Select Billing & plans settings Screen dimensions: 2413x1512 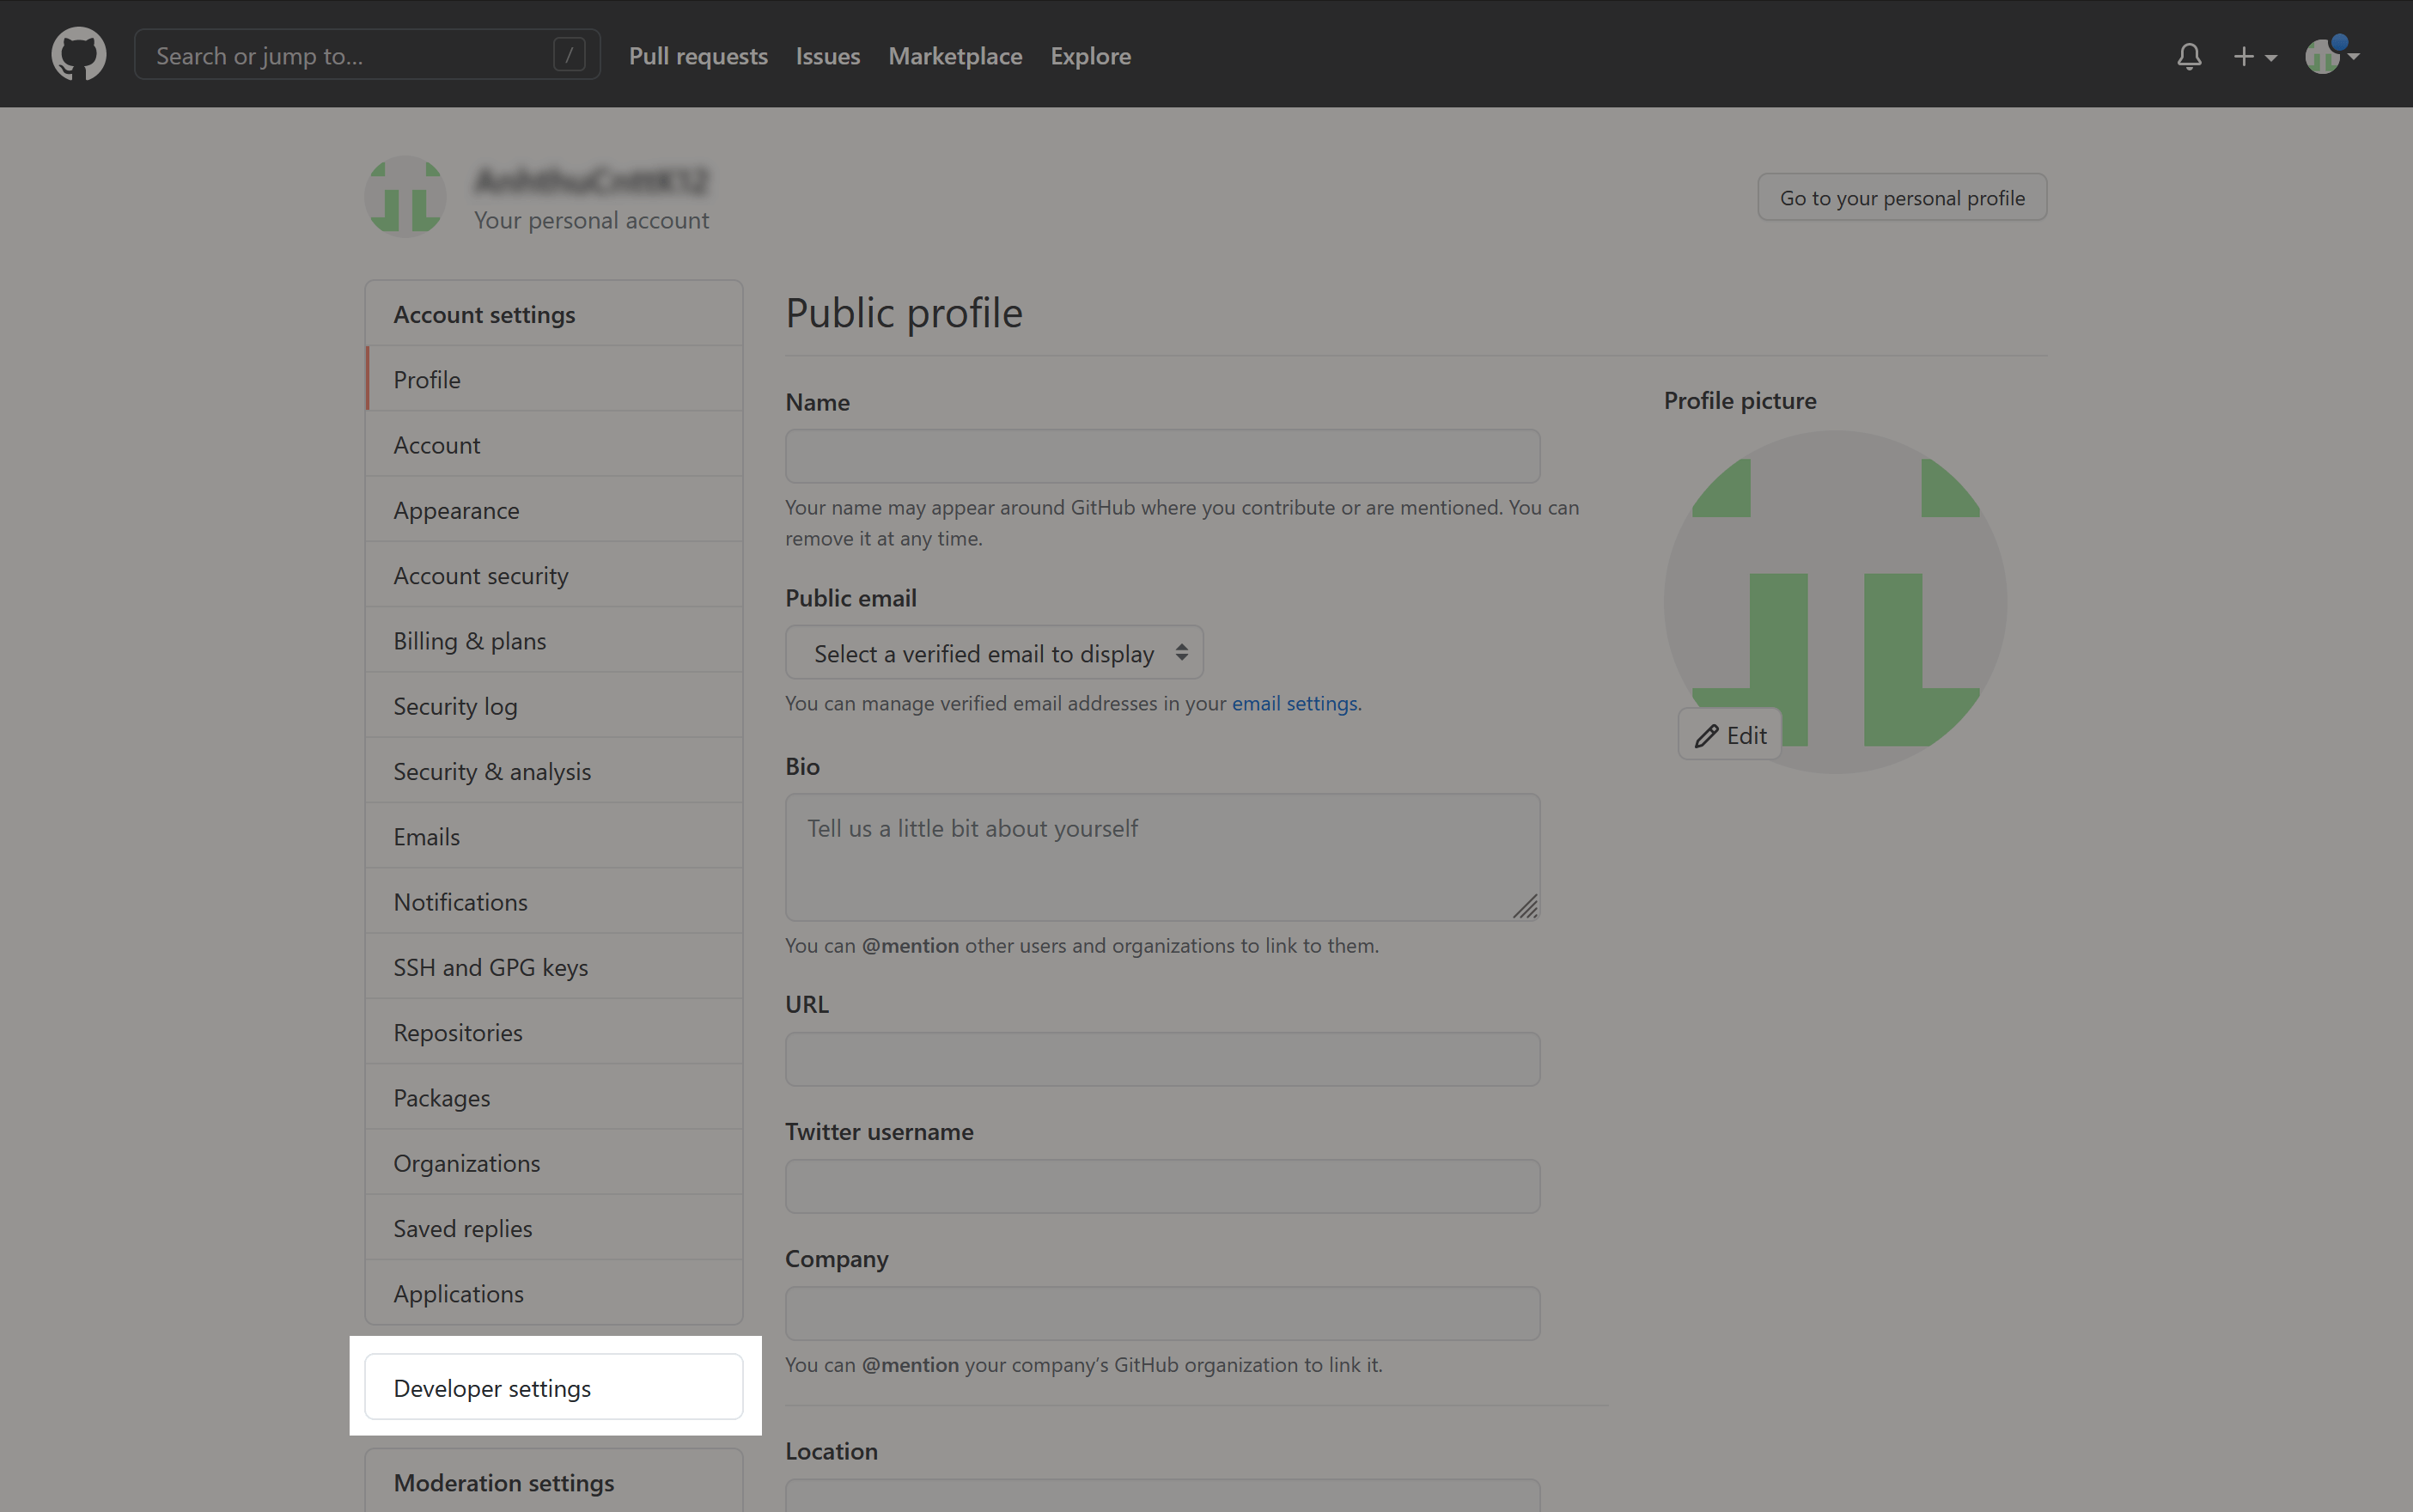click(x=470, y=640)
